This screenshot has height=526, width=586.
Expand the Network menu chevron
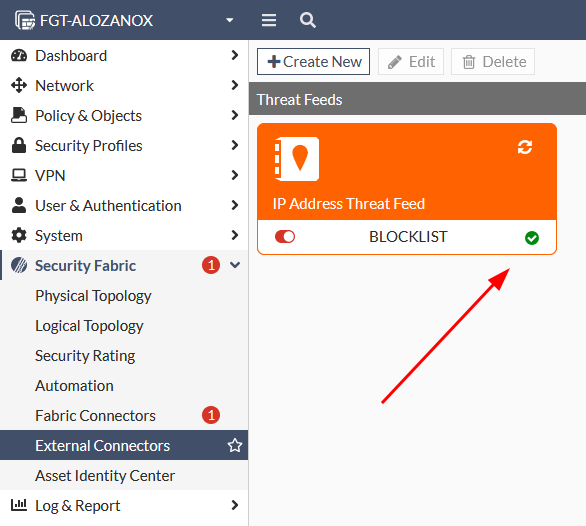tap(235, 85)
